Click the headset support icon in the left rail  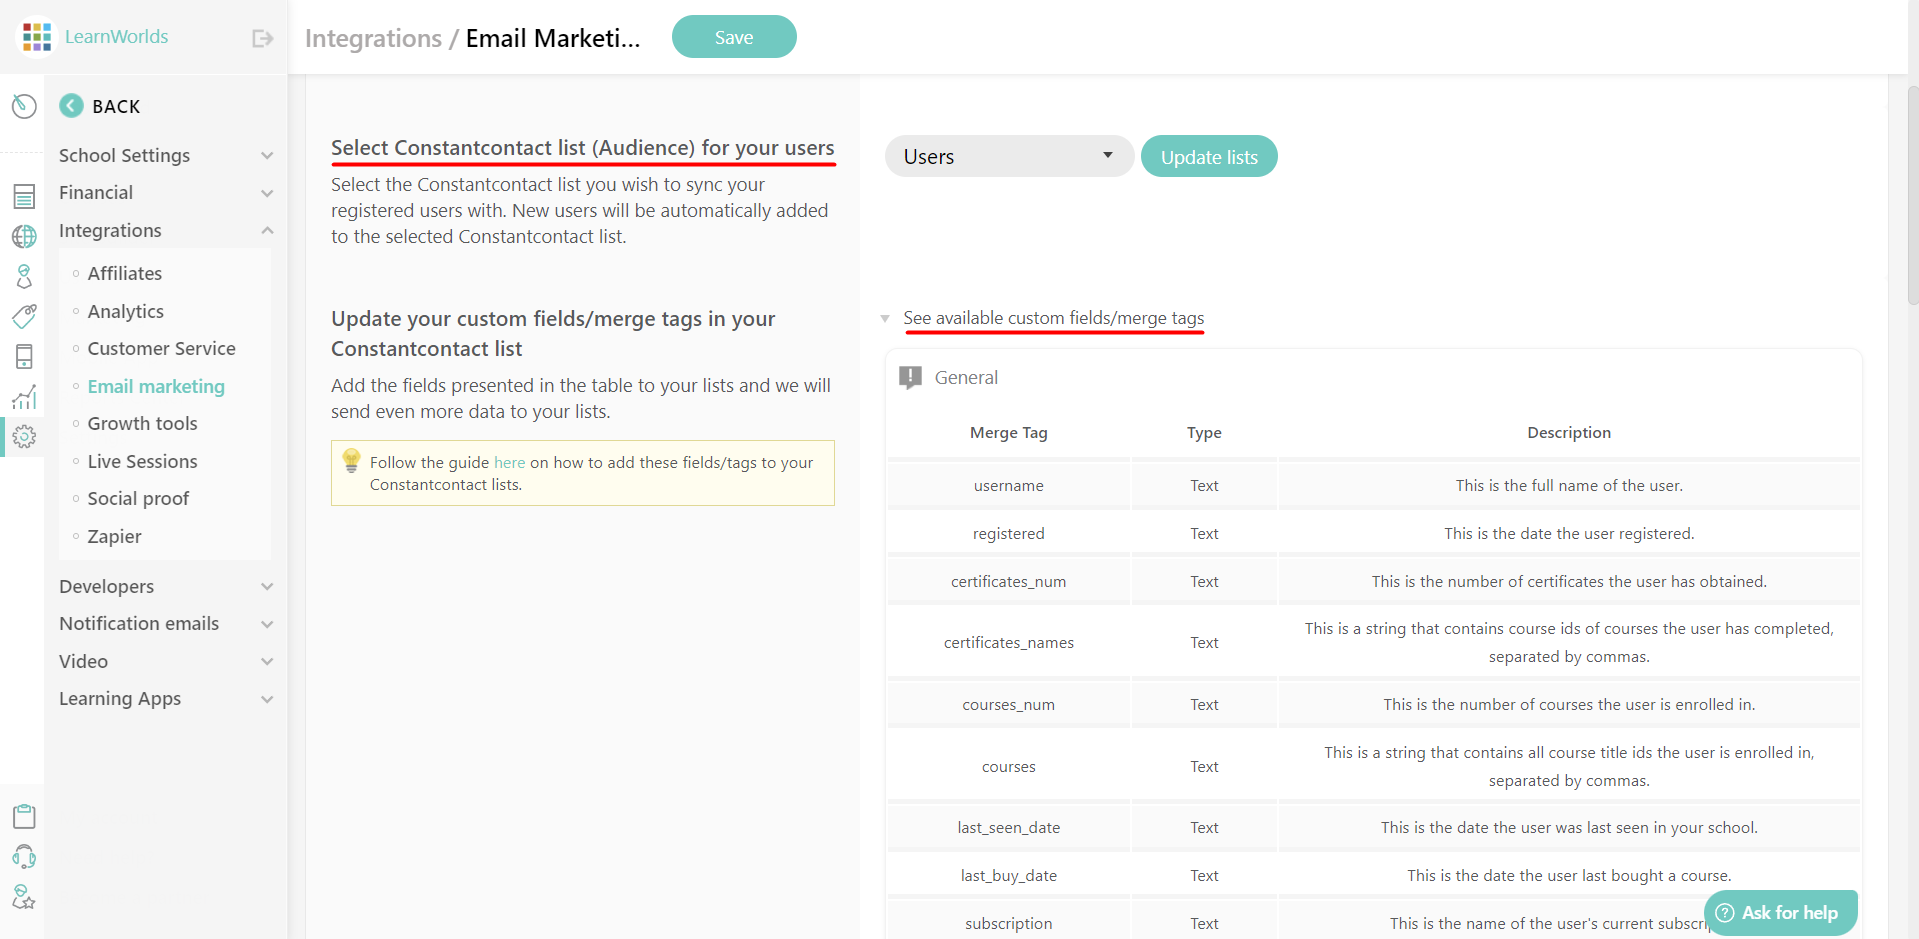tap(24, 858)
